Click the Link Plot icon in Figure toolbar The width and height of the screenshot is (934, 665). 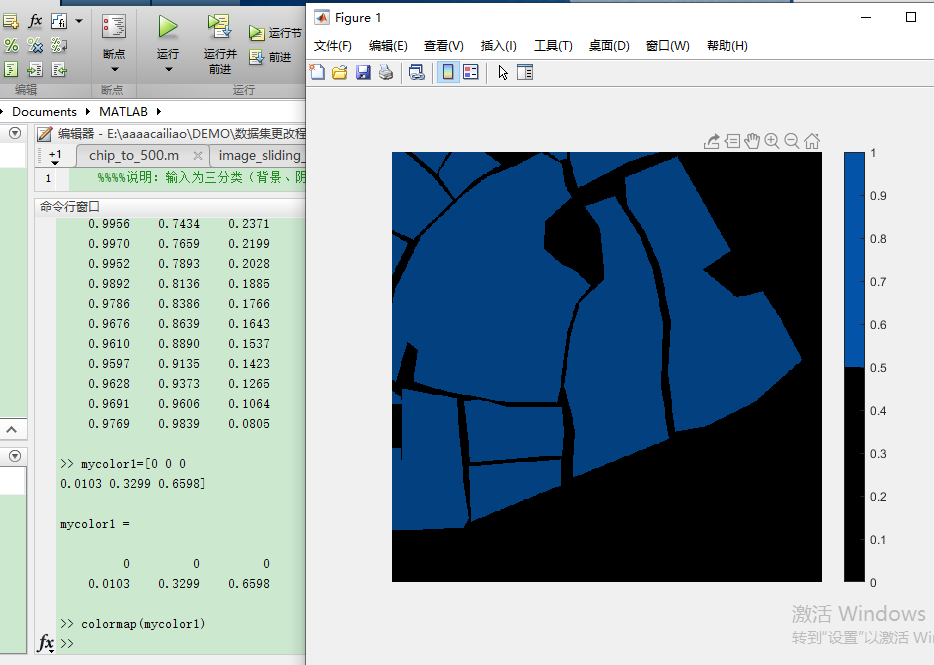(417, 73)
